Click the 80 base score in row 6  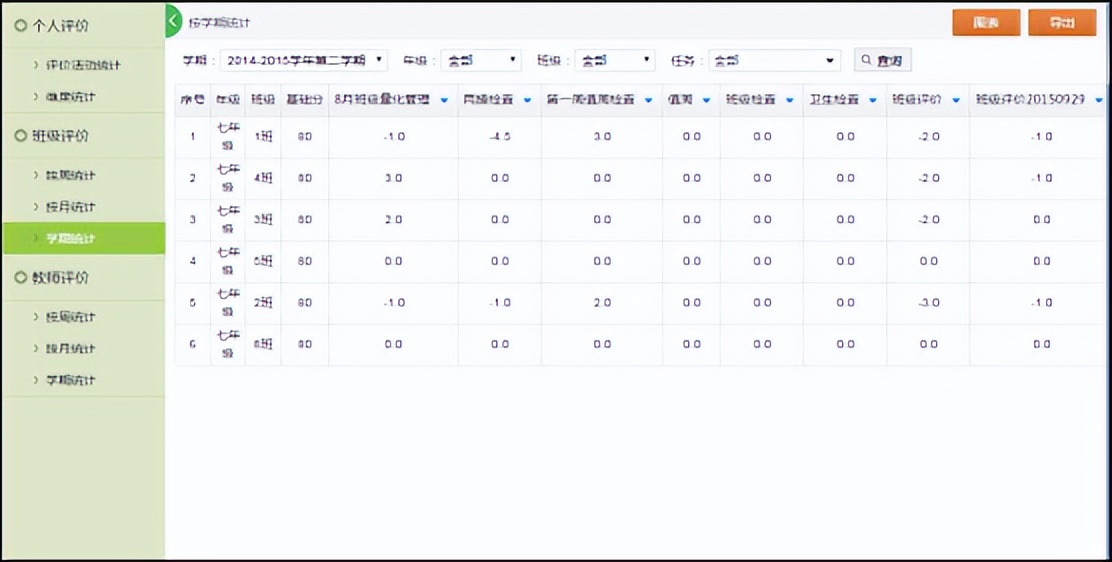tap(305, 344)
